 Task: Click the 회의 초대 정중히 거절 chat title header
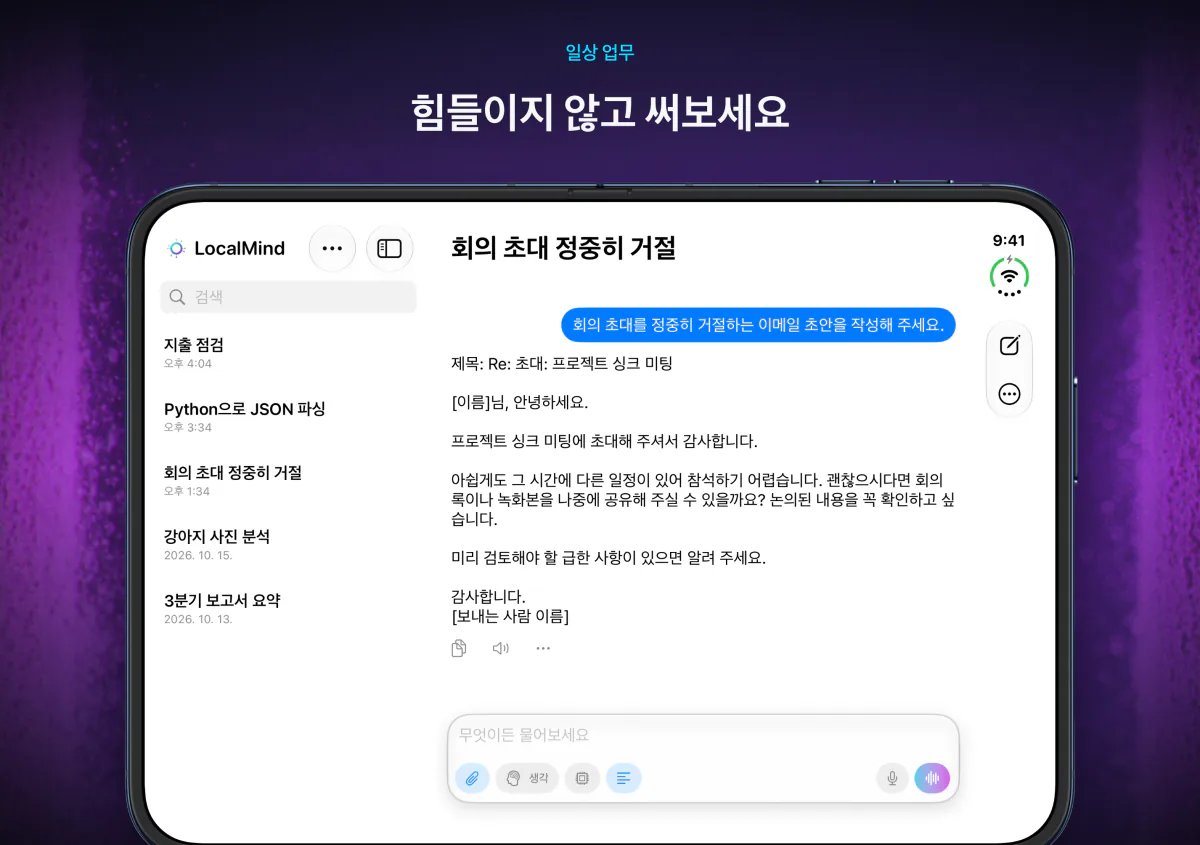click(564, 247)
